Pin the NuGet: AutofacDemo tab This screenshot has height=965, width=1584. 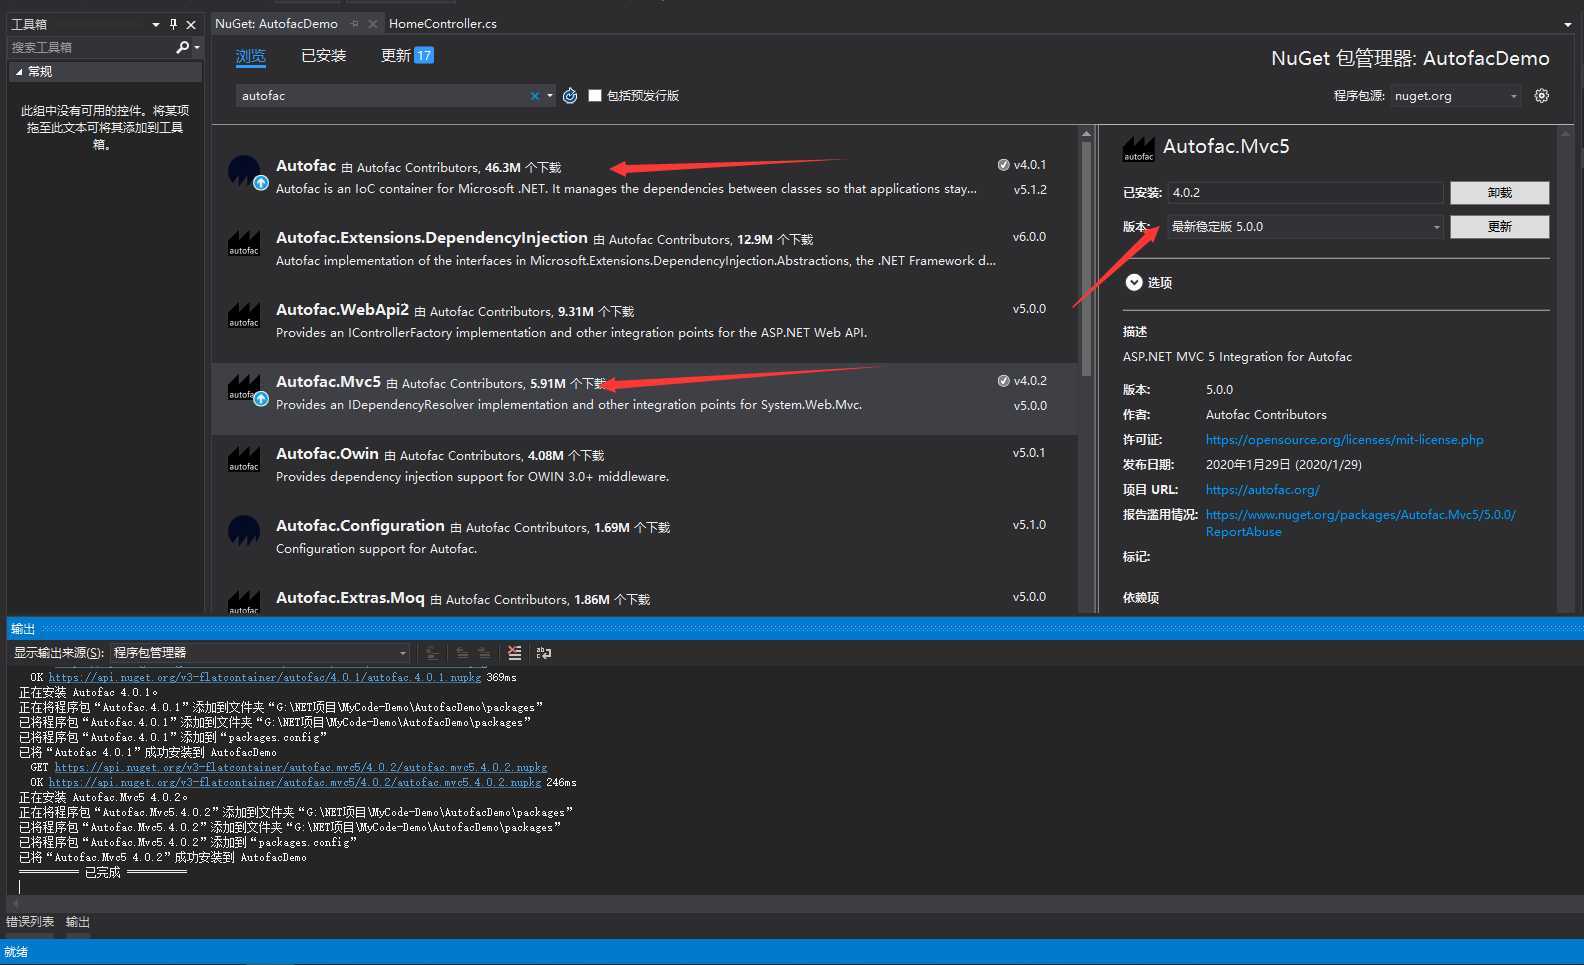355,24
